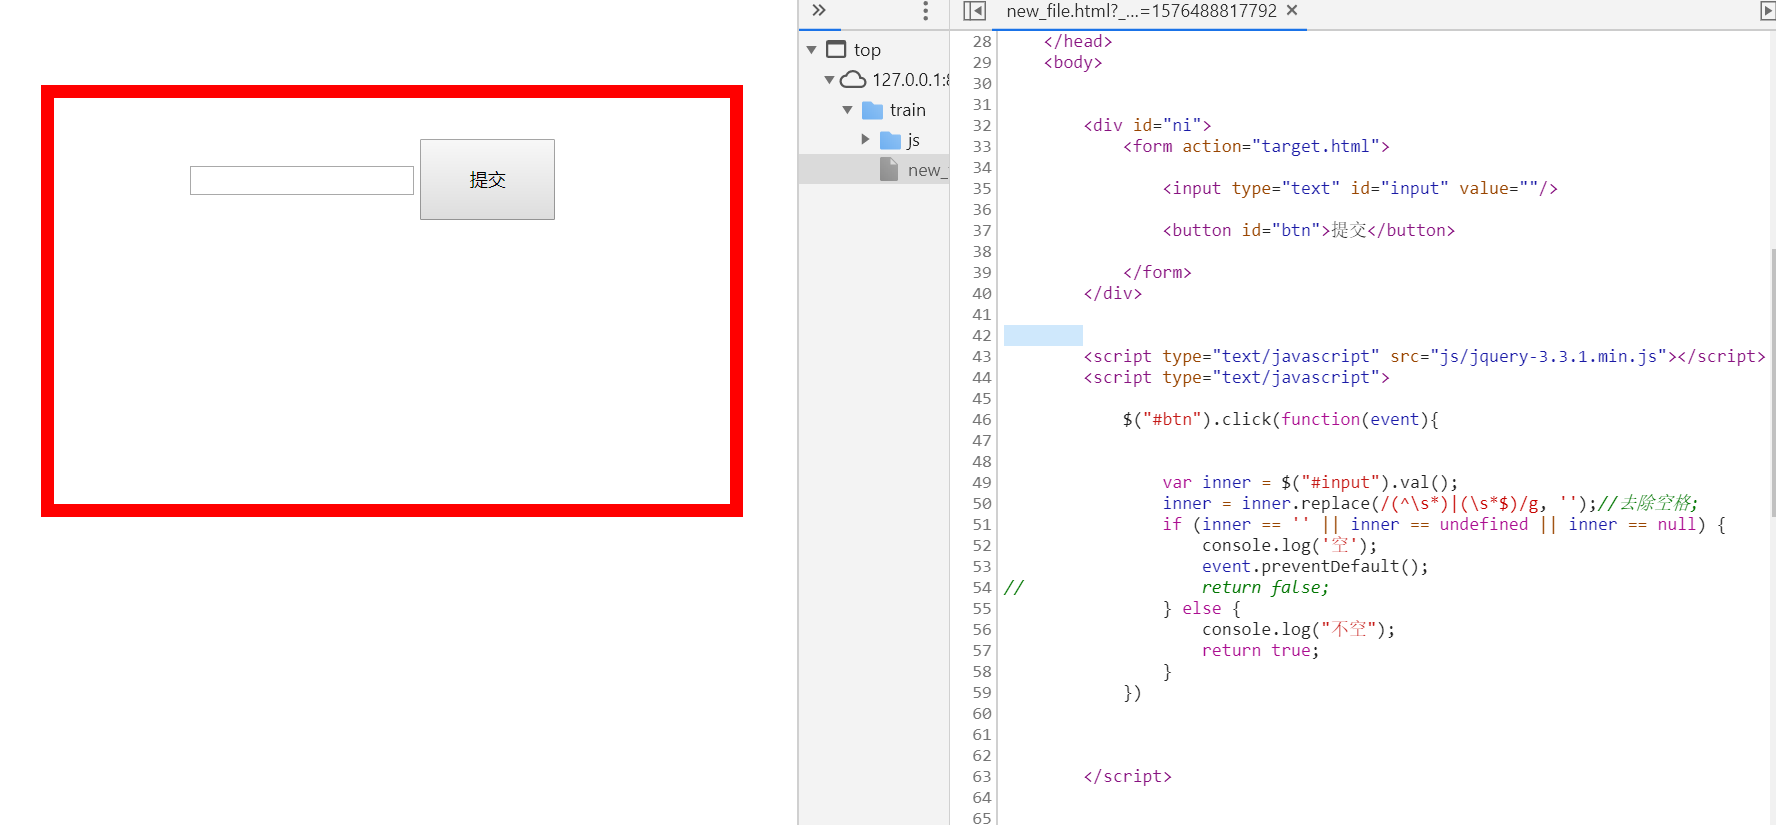The image size is (1776, 825).
Task: Toggle the debugger sidebar icon at far right
Action: coord(1767,11)
